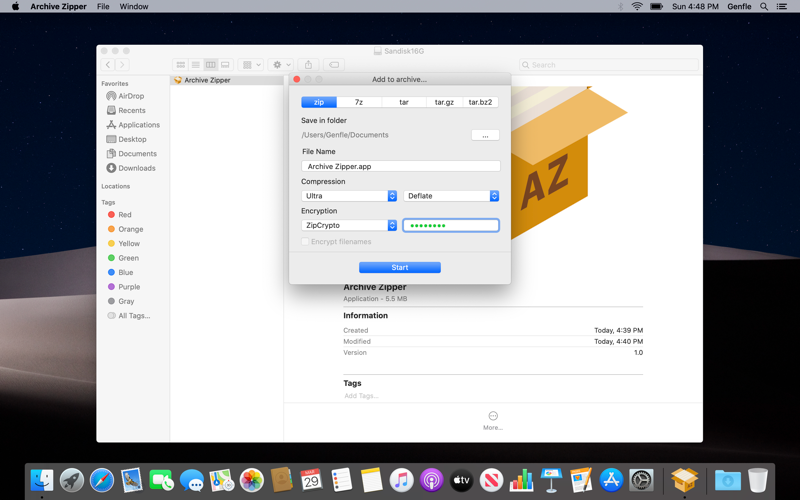Open Desktop in Finder sidebar
800x500 pixels.
click(x=127, y=139)
